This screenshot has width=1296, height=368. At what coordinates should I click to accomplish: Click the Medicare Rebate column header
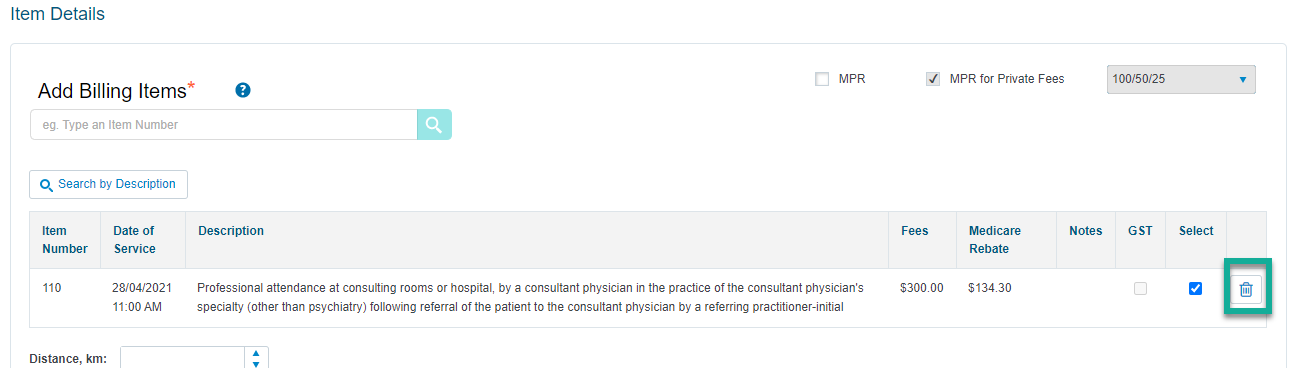[x=995, y=240]
